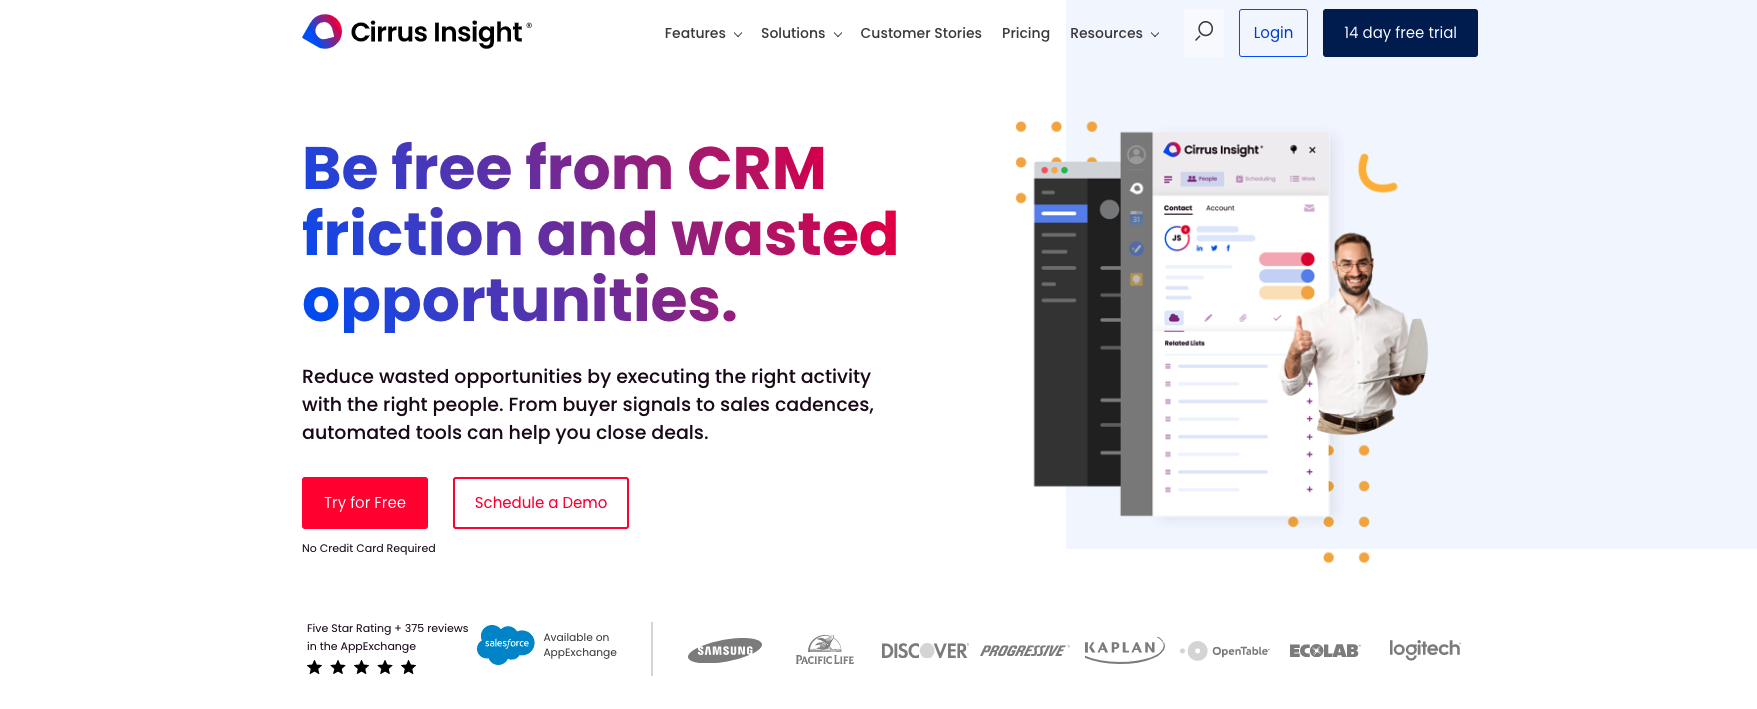1757x709 pixels.
Task: Expand the Solutions dropdown menu
Action: coord(801,33)
